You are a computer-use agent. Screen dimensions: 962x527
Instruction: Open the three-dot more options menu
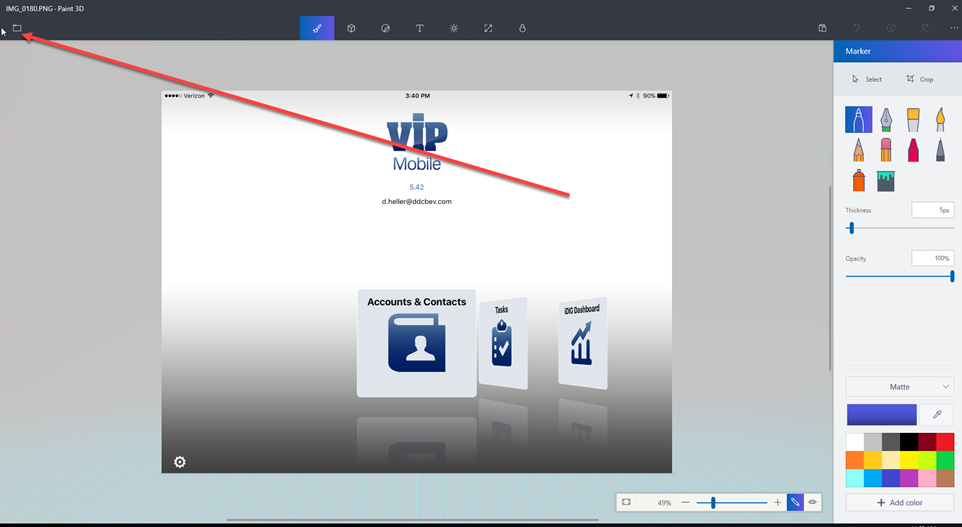tap(954, 28)
